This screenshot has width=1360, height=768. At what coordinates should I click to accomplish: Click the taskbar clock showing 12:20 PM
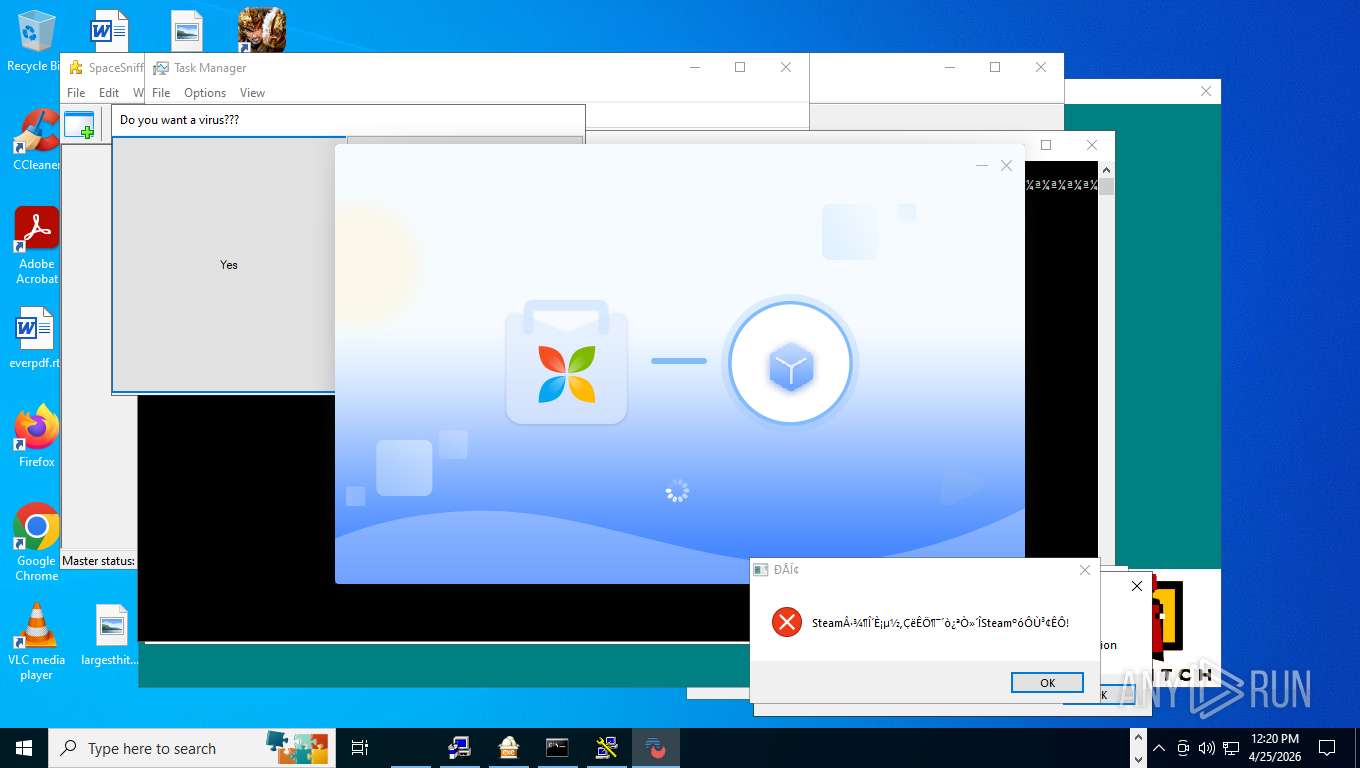[x=1275, y=748]
